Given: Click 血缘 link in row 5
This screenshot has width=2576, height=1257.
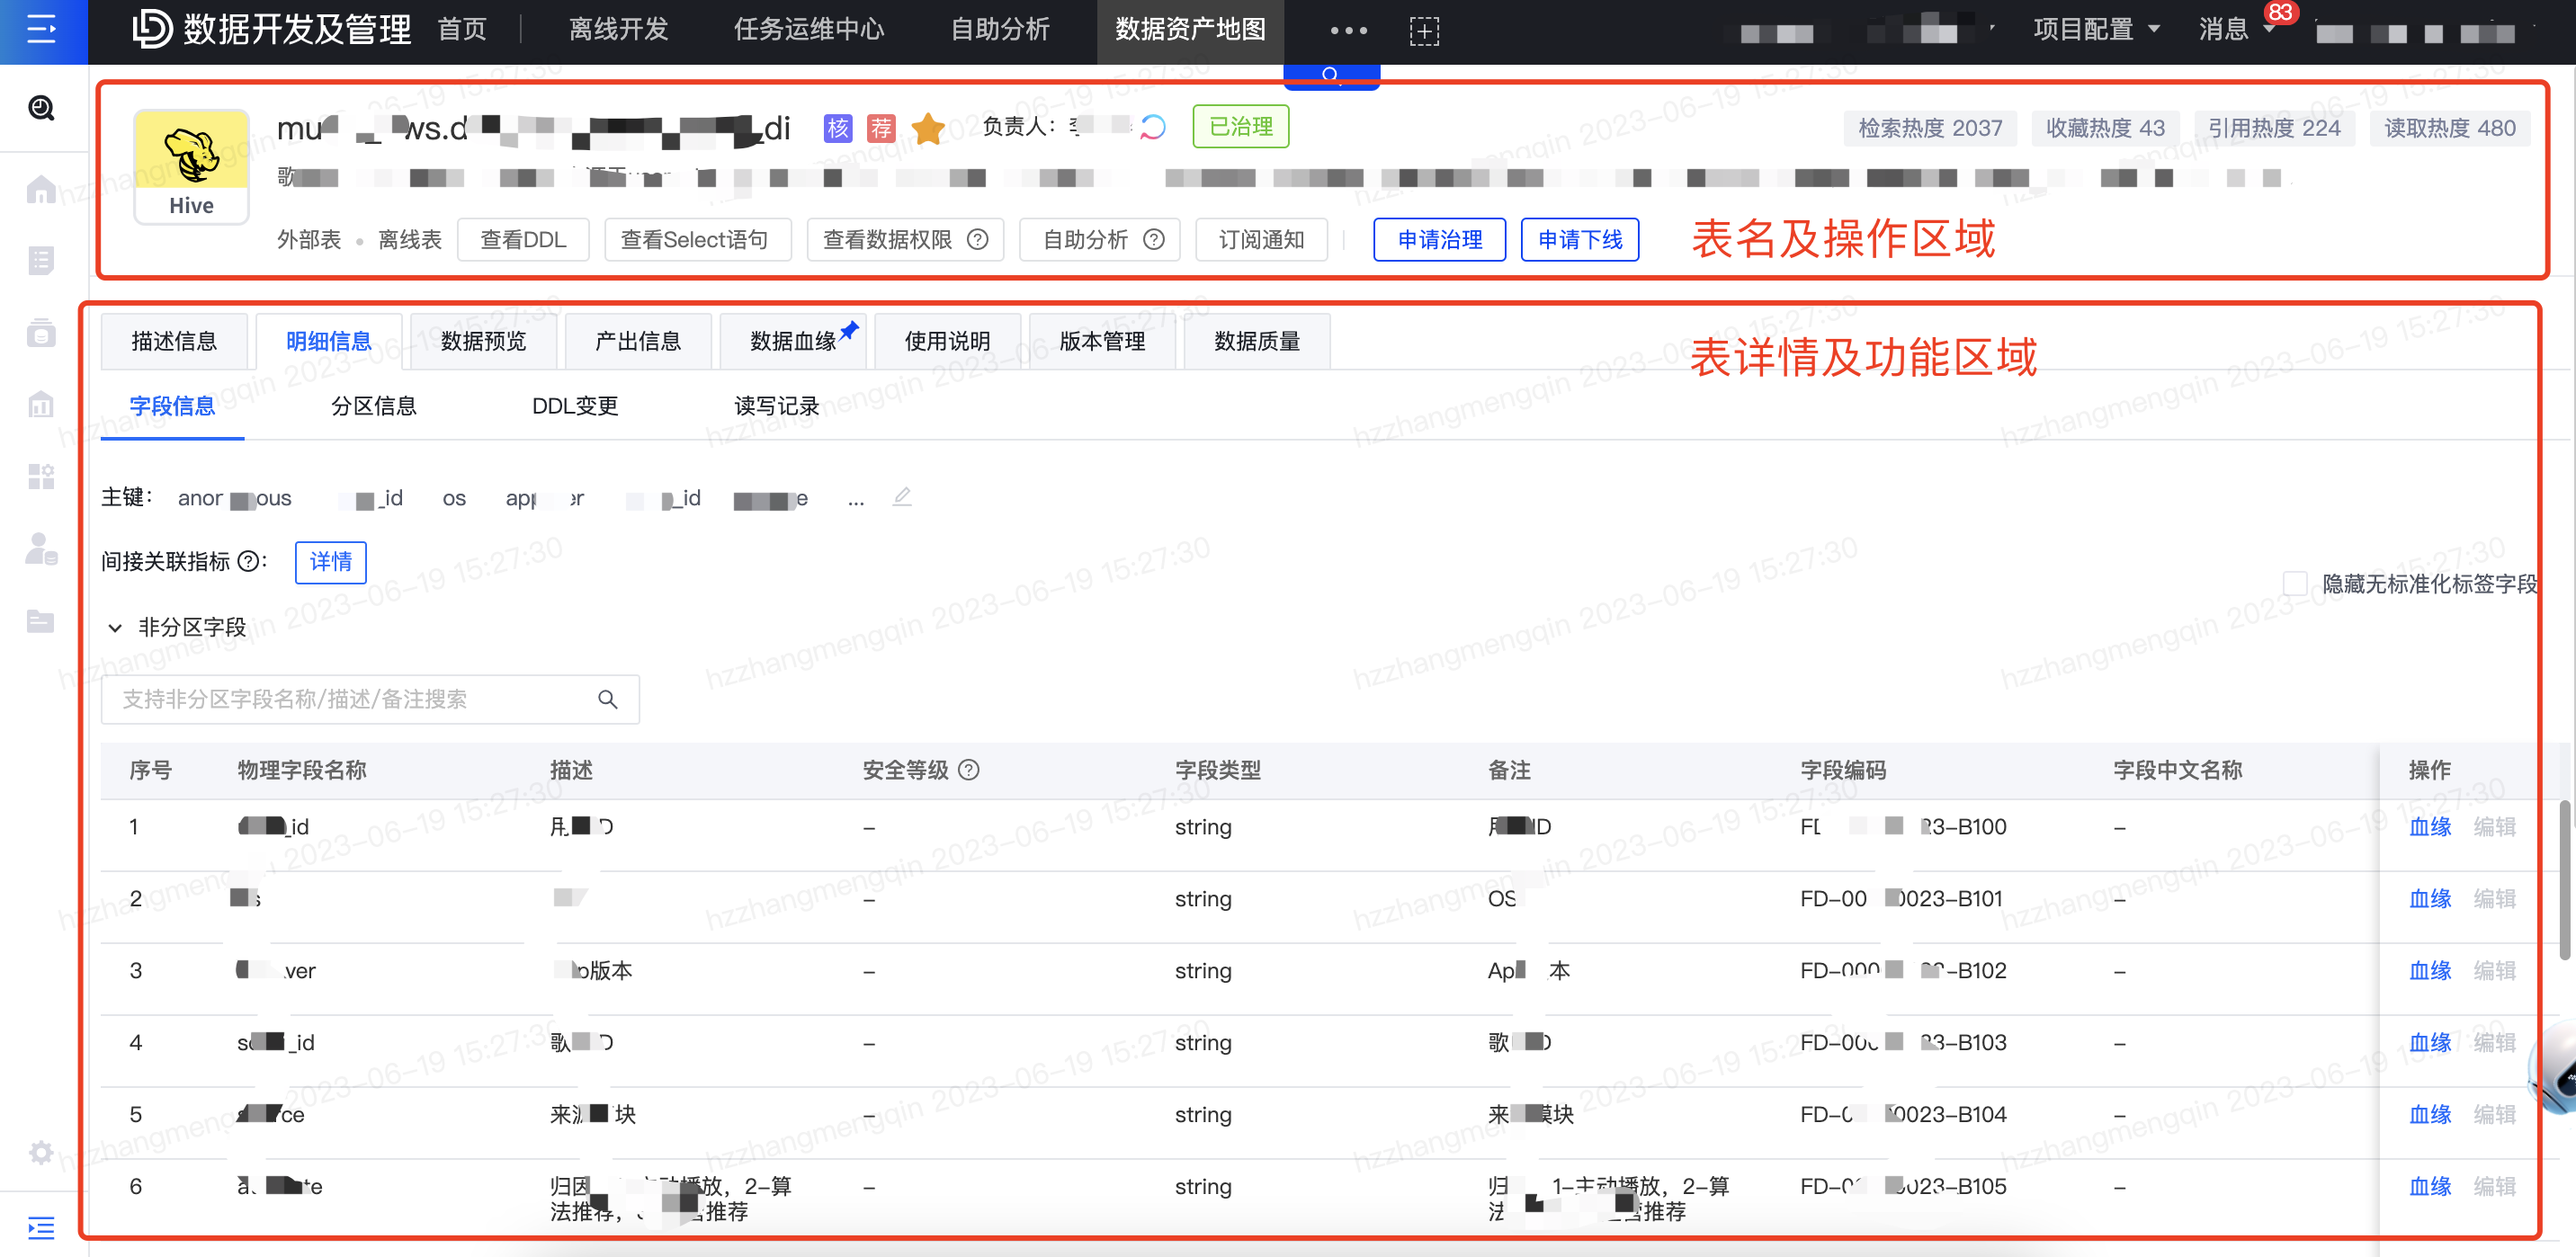Looking at the screenshot, I should point(2430,1115).
